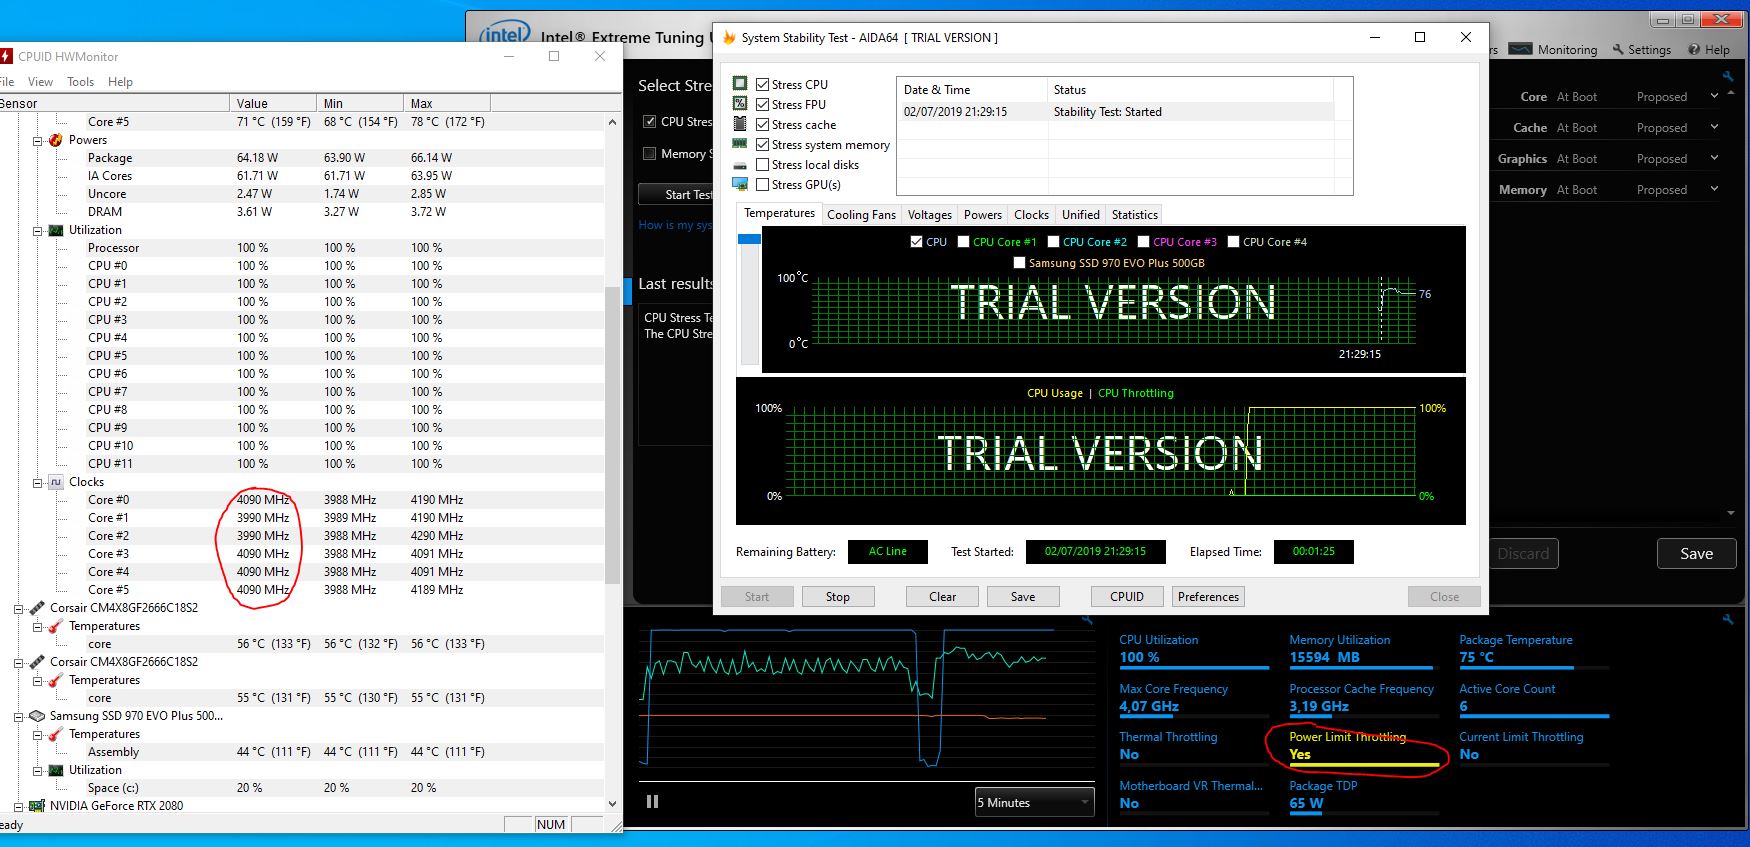Viewport: 1750px width, 847px height.
Task: Enable CPU Core #1 graph checkbox
Action: pyautogui.click(x=963, y=242)
